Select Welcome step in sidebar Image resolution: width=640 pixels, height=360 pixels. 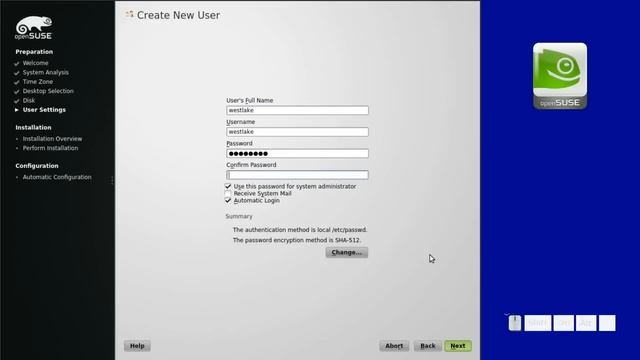click(x=36, y=63)
